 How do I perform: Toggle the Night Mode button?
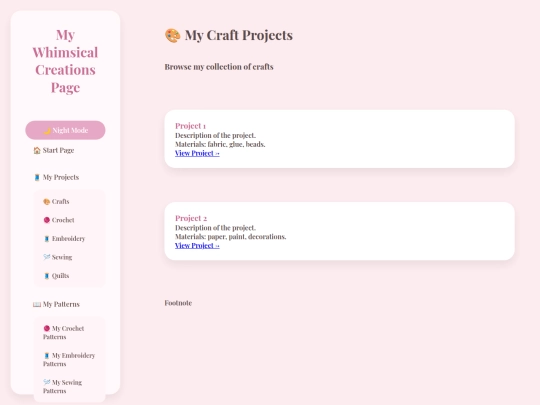[x=65, y=130]
